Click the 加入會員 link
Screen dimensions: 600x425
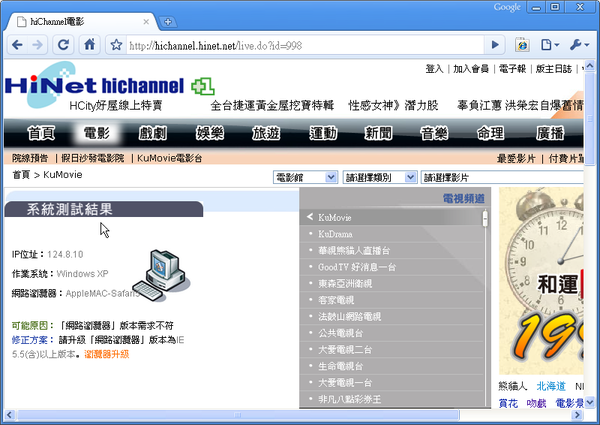pos(471,69)
